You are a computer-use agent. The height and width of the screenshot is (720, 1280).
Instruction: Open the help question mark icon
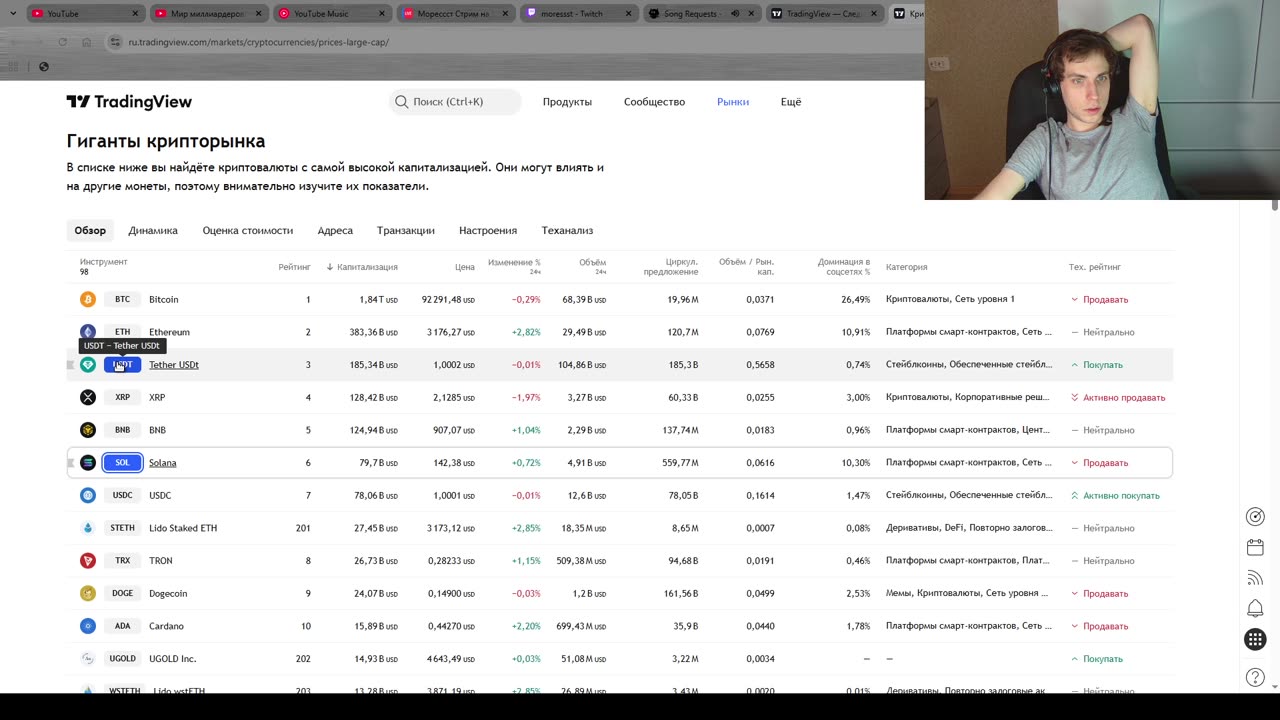click(x=1255, y=678)
